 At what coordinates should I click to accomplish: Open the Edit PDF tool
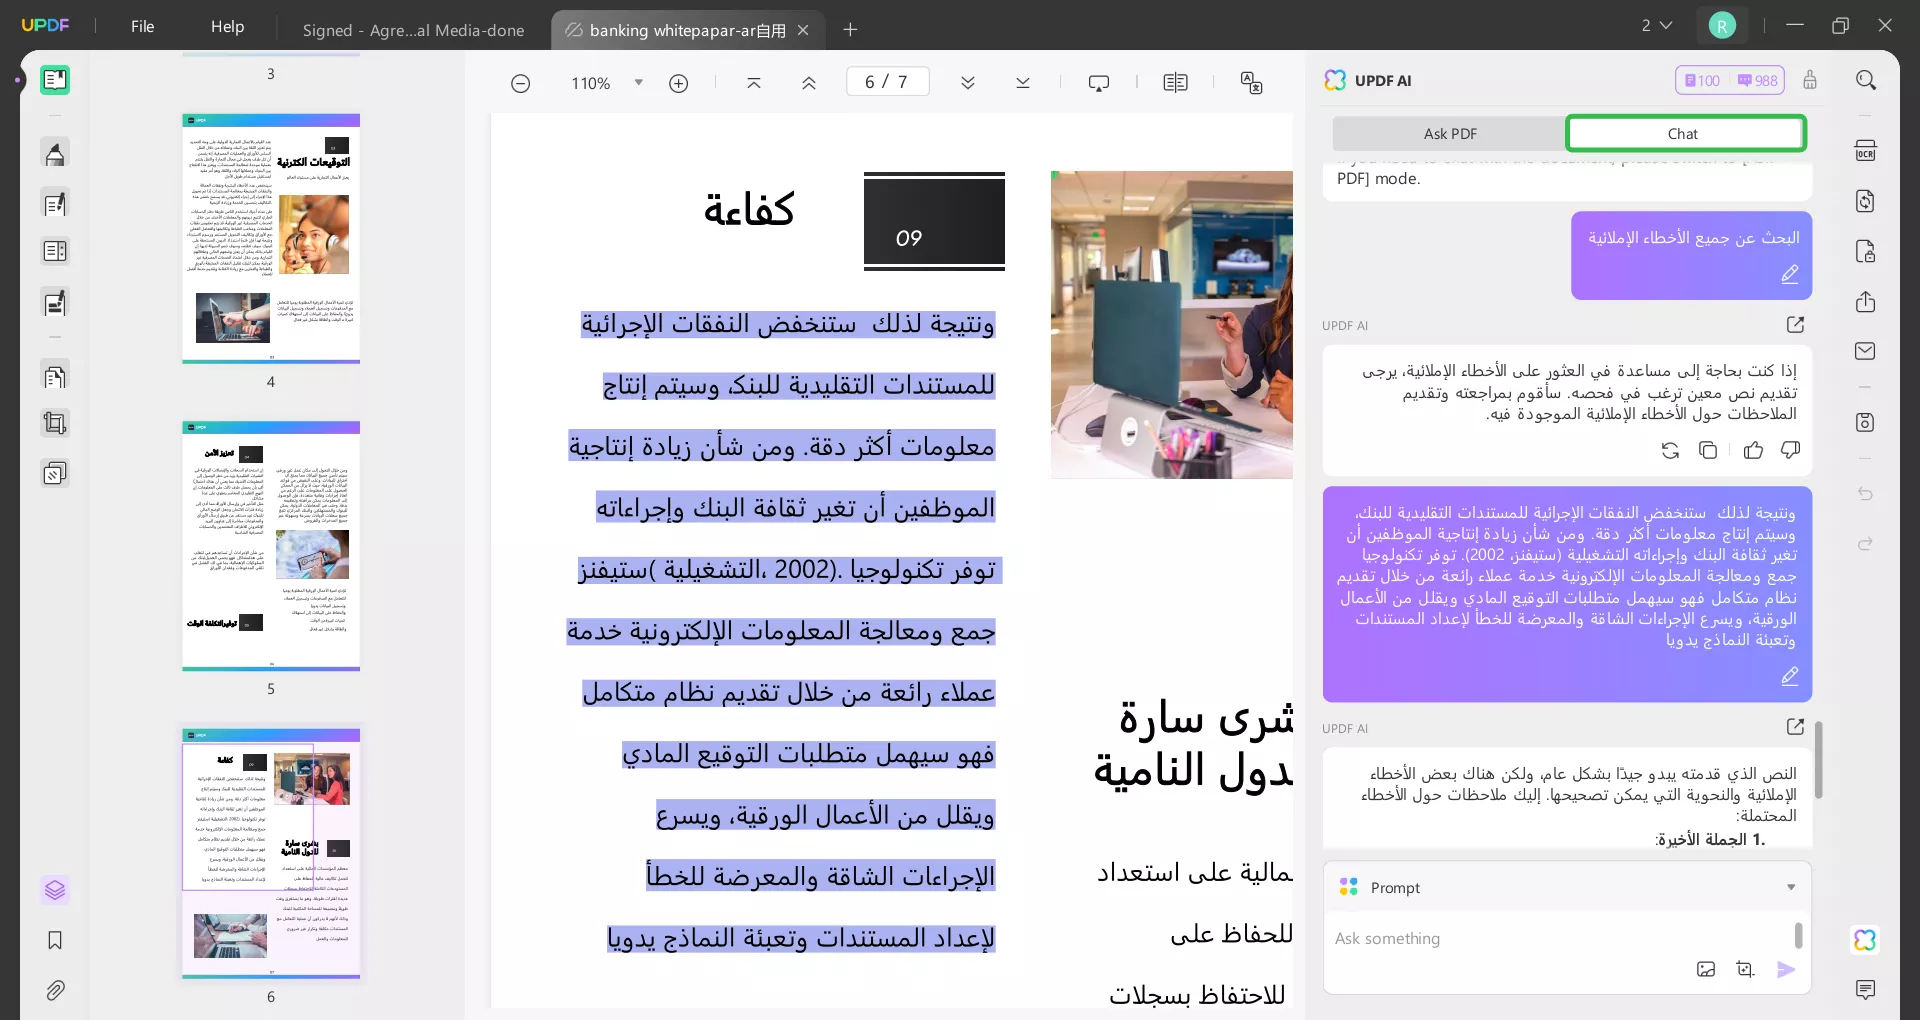(54, 203)
